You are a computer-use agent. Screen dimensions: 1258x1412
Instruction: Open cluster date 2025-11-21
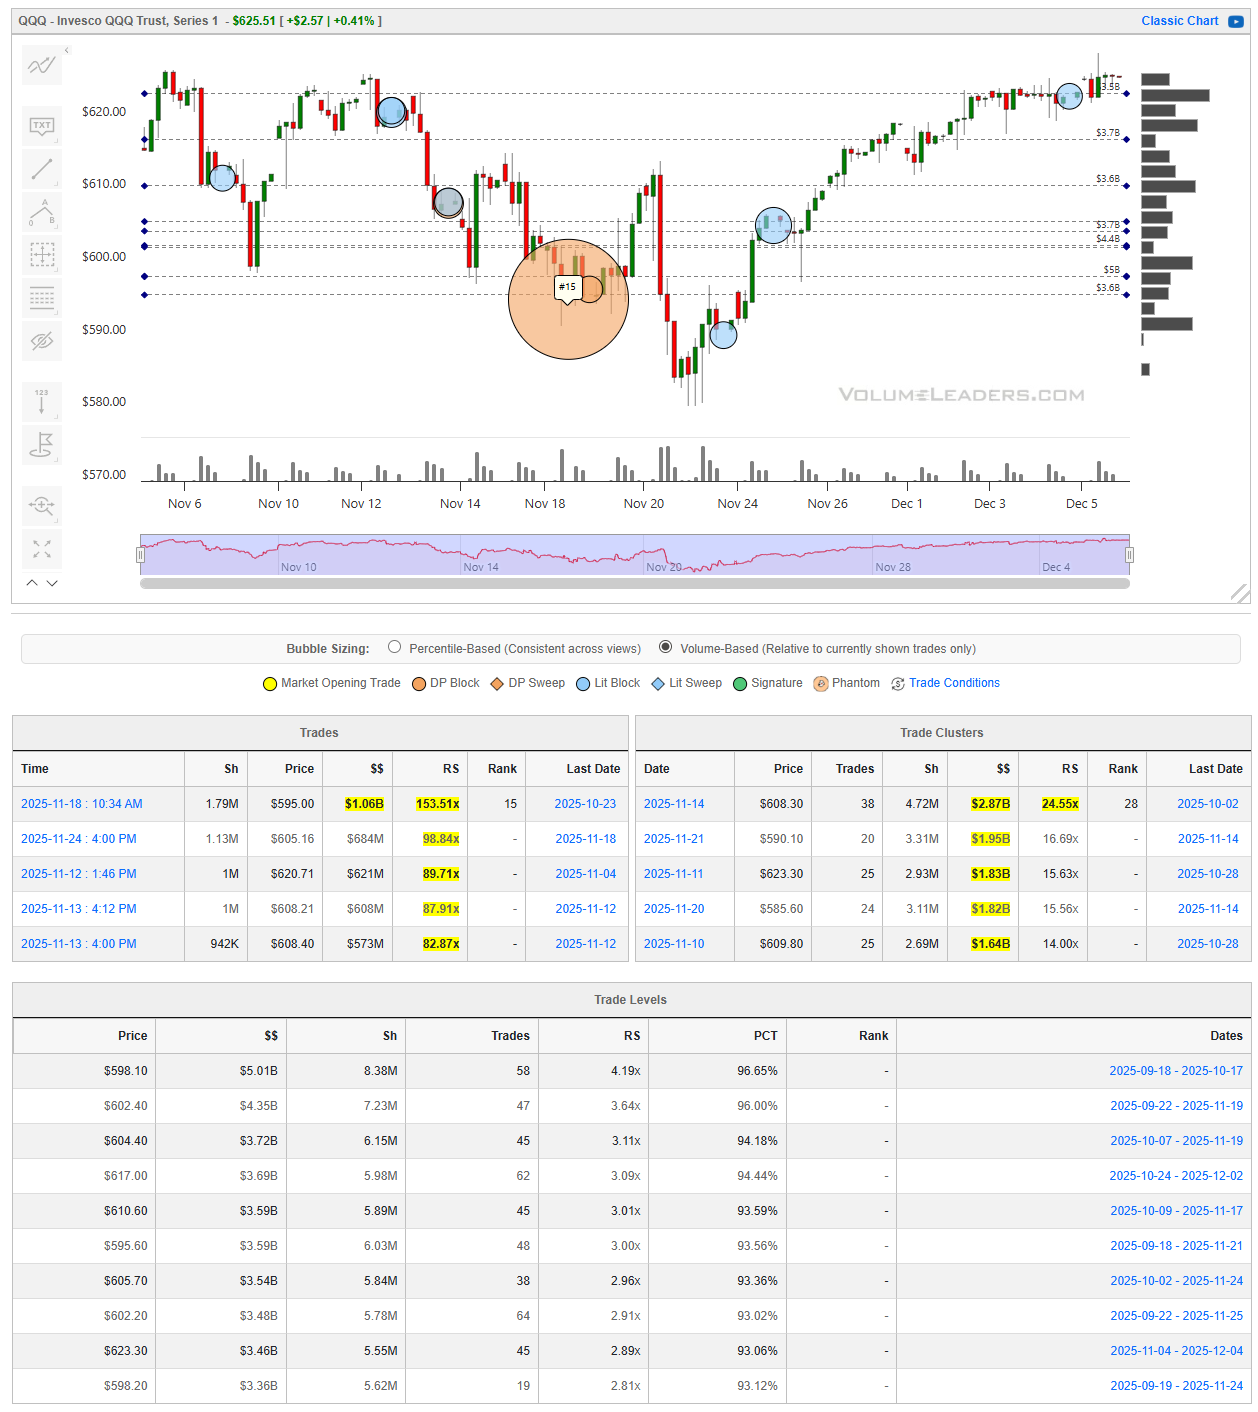[x=674, y=839]
